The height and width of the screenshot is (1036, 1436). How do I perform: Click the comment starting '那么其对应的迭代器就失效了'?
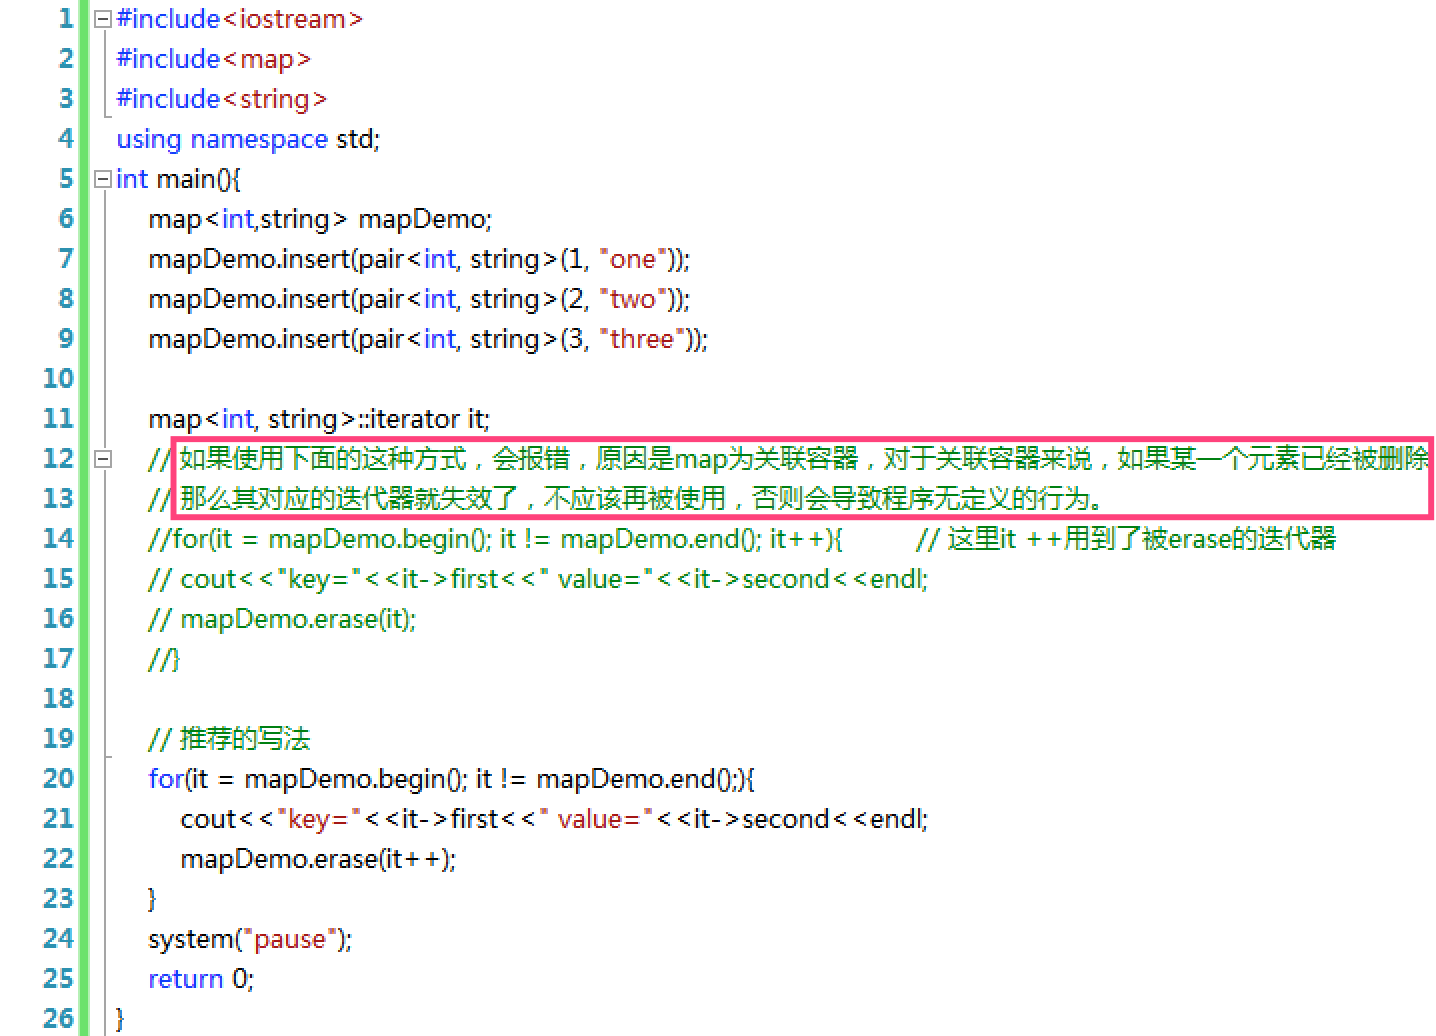(x=642, y=499)
